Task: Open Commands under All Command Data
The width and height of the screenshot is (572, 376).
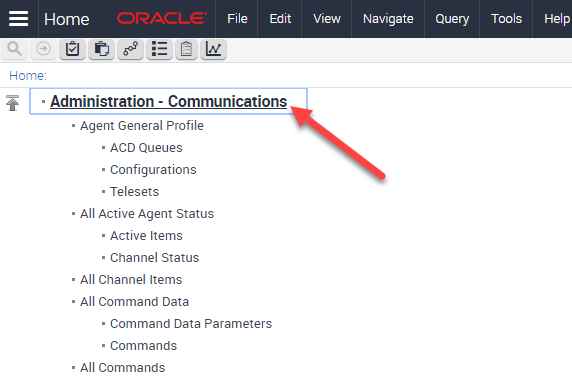Action: click(x=143, y=346)
